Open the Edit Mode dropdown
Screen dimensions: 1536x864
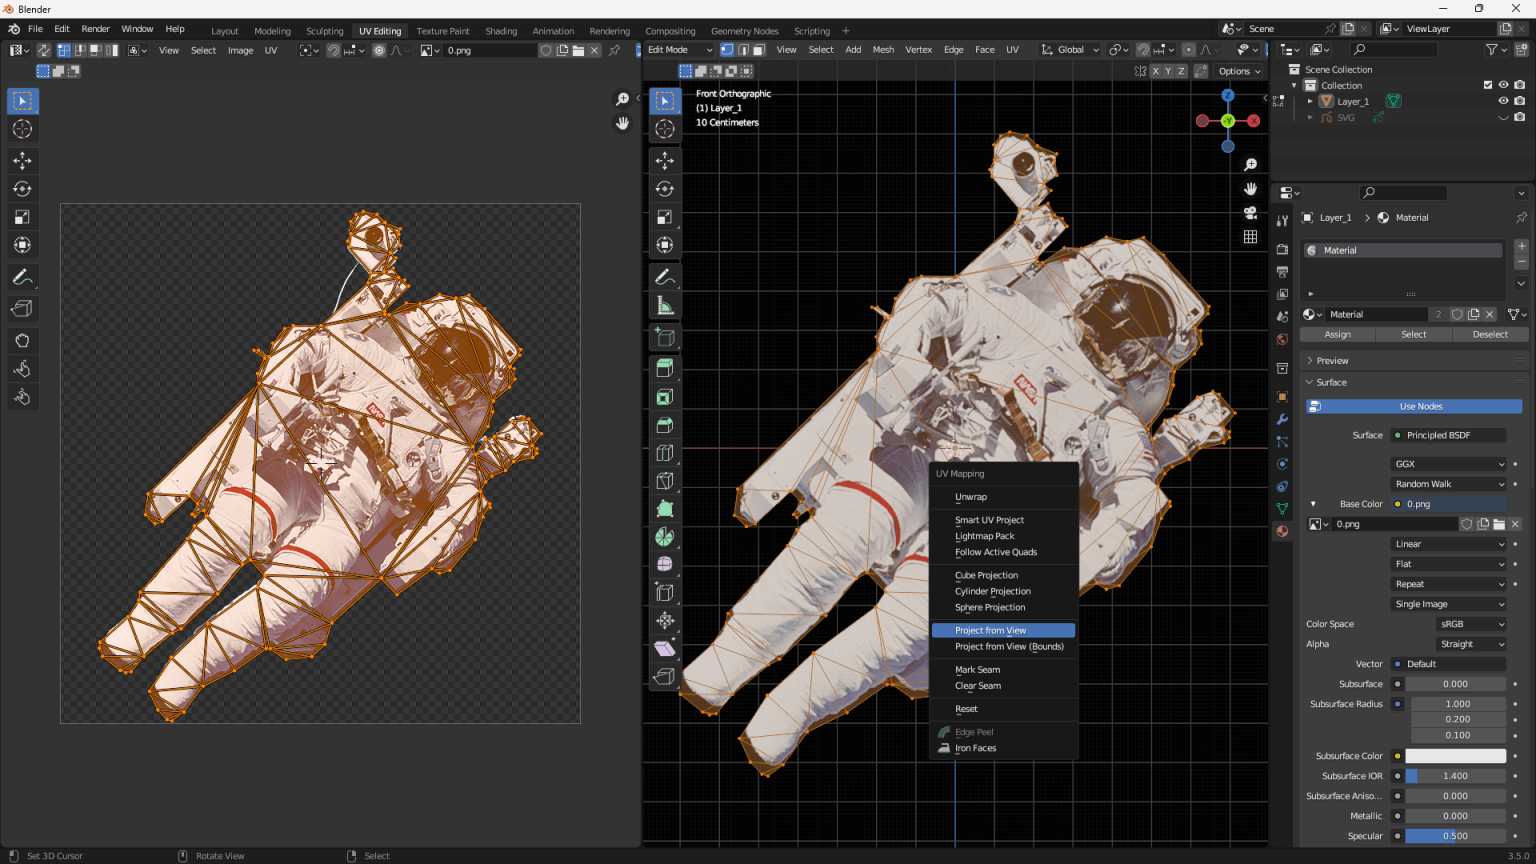[680, 49]
